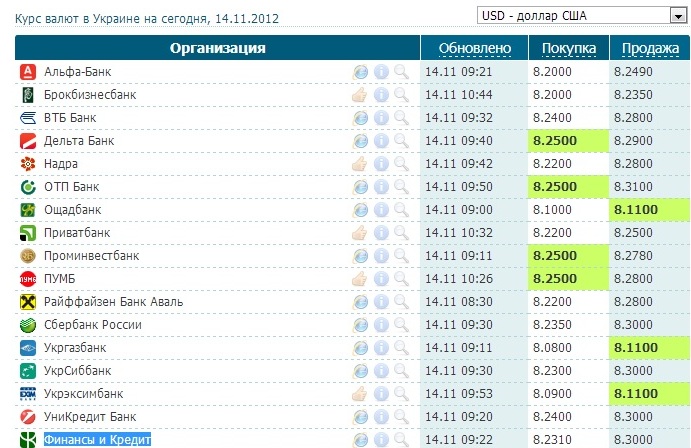Open Дельта Банк website globe icon
This screenshot has width=691, height=448.
pos(360,141)
